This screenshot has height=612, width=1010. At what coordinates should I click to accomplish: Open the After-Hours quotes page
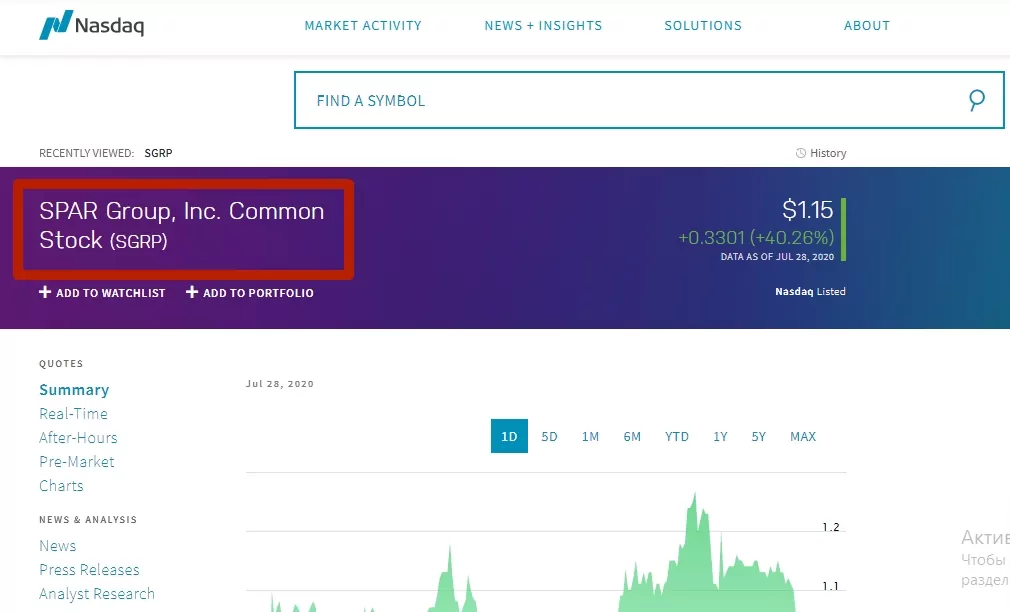78,437
